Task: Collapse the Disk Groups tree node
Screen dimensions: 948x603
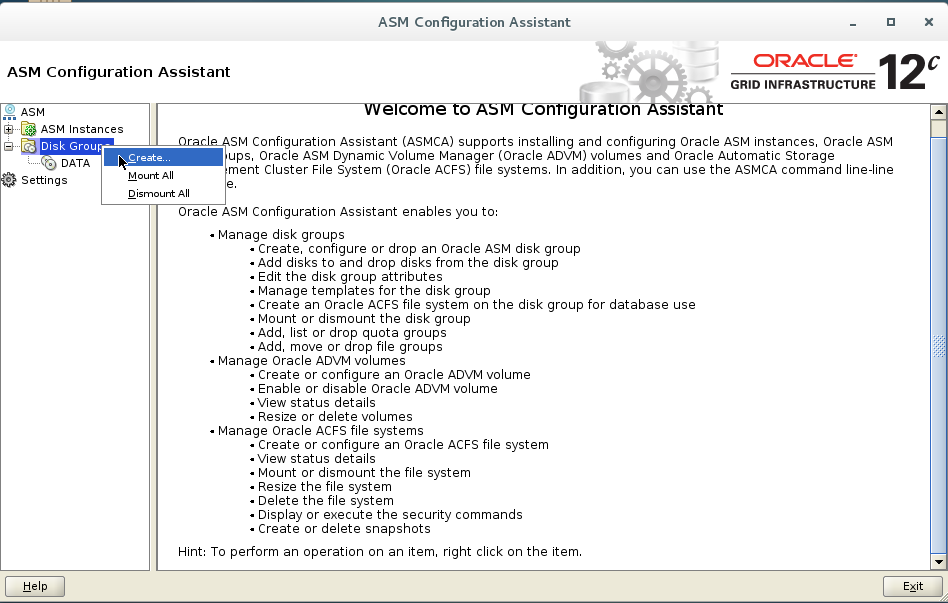Action: click(8, 146)
